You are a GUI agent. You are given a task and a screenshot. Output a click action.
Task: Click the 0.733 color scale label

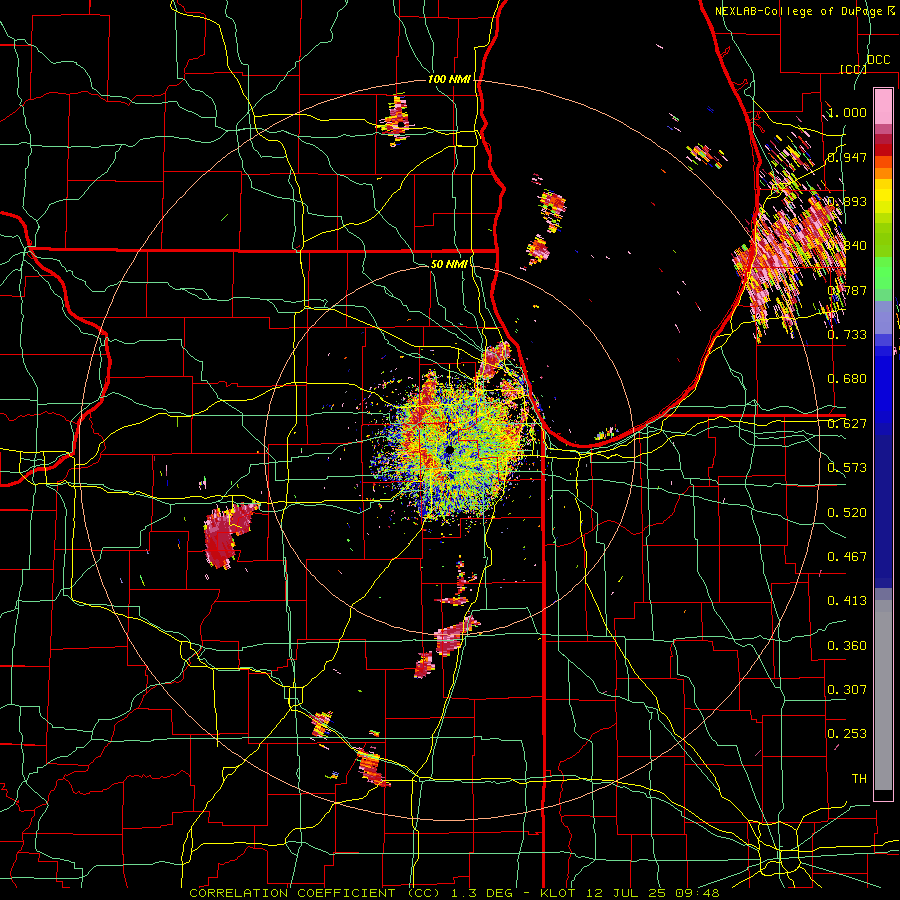click(847, 335)
